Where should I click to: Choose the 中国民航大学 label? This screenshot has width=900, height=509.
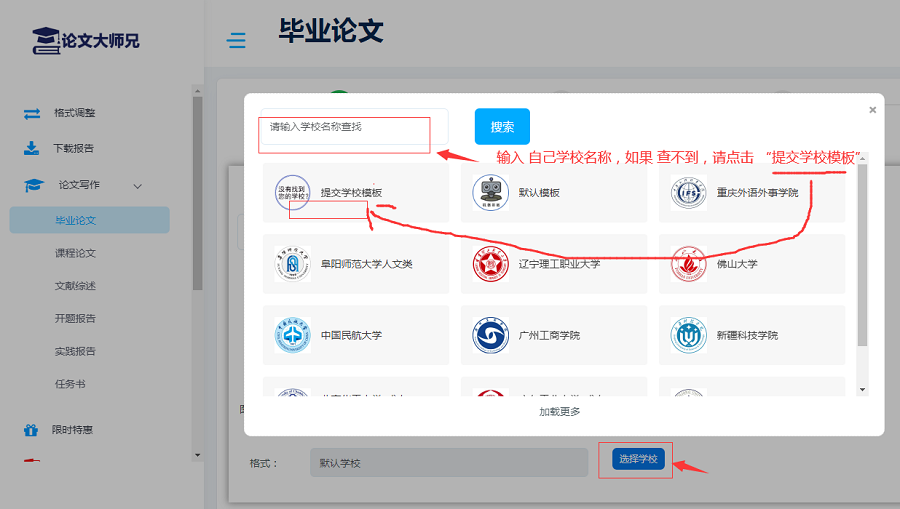pyautogui.click(x=351, y=335)
